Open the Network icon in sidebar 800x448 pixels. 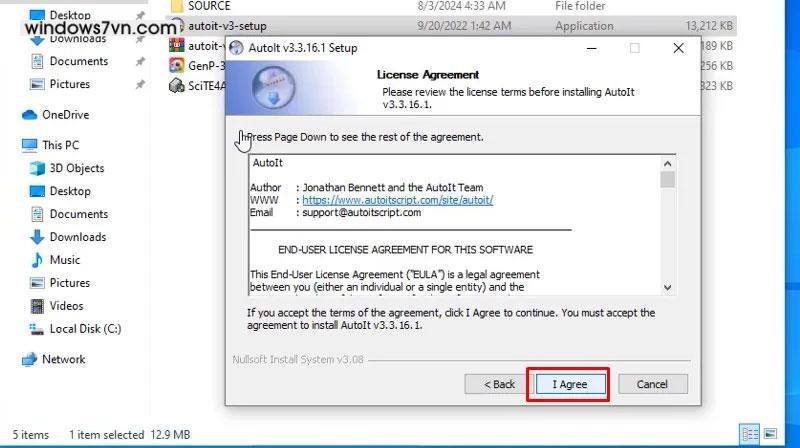(x=30, y=359)
